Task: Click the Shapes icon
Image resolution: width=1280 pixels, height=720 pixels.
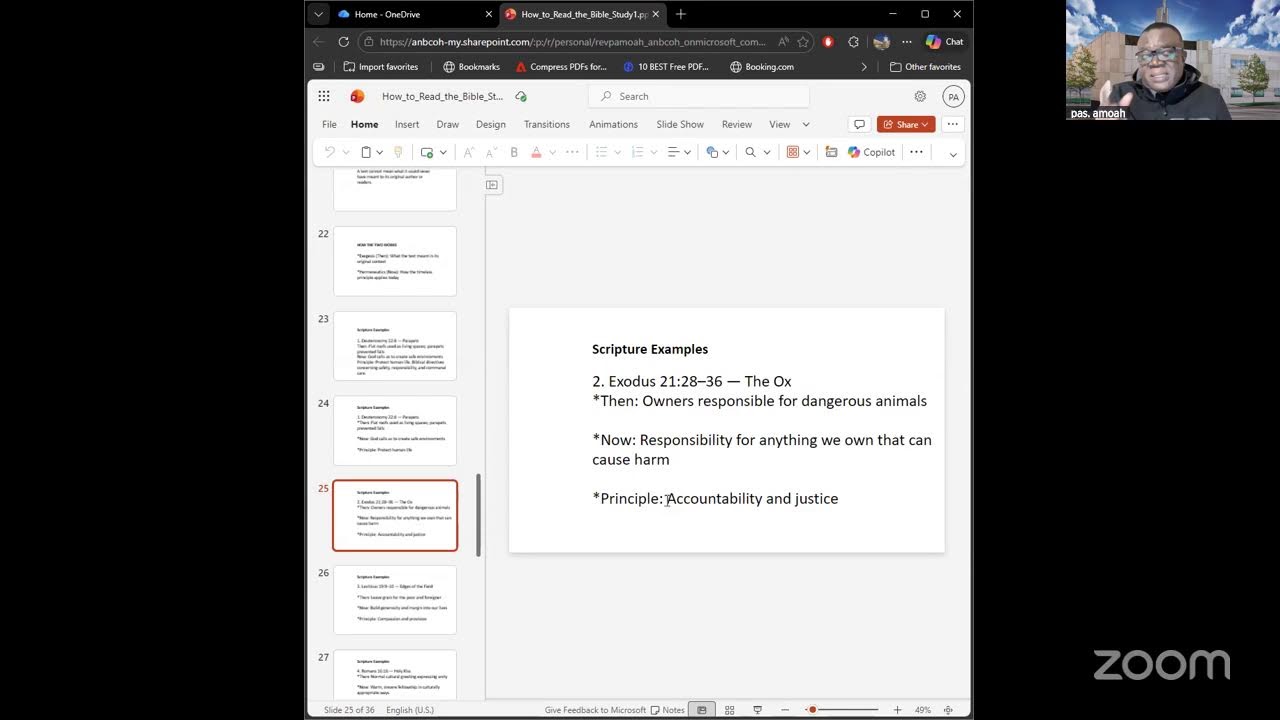Action: tap(712, 152)
